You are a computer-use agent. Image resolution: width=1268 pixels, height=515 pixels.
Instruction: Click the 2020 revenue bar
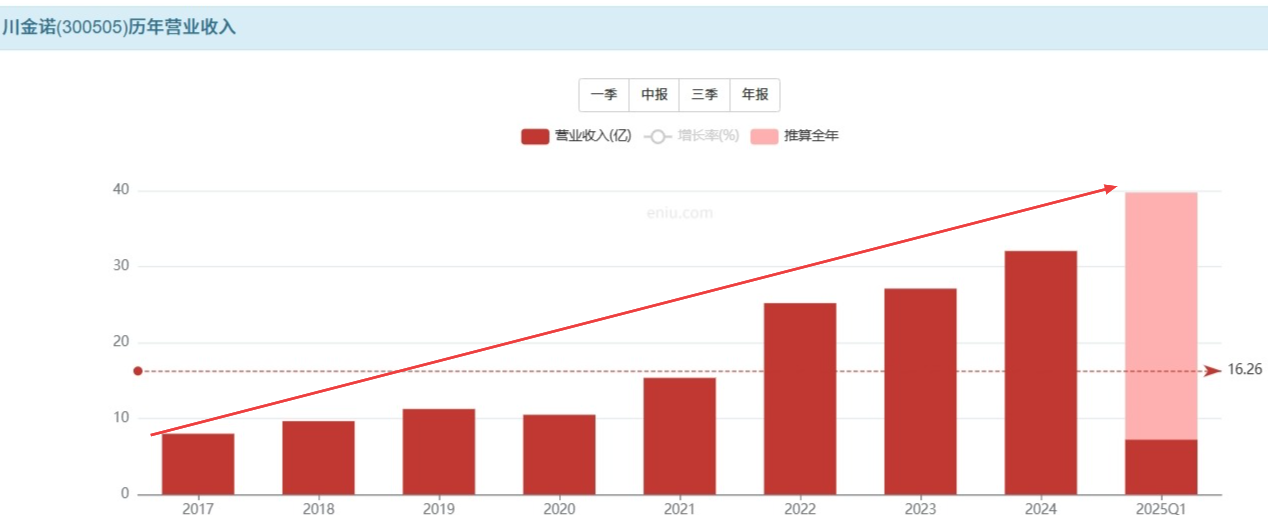coord(559,454)
